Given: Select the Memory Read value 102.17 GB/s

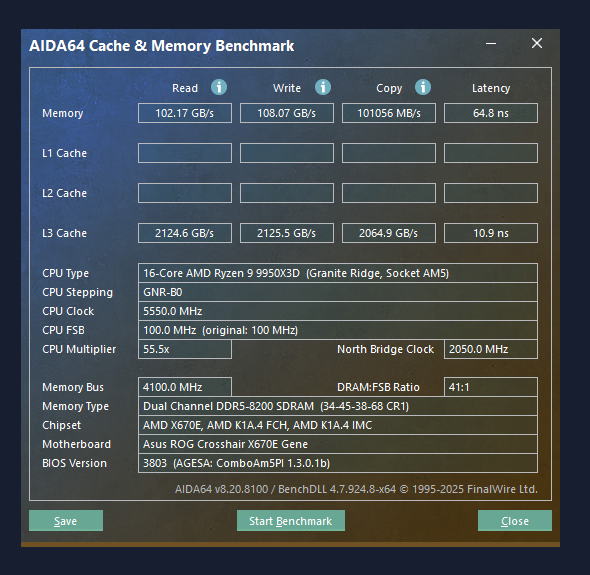Looking at the screenshot, I should tap(185, 113).
